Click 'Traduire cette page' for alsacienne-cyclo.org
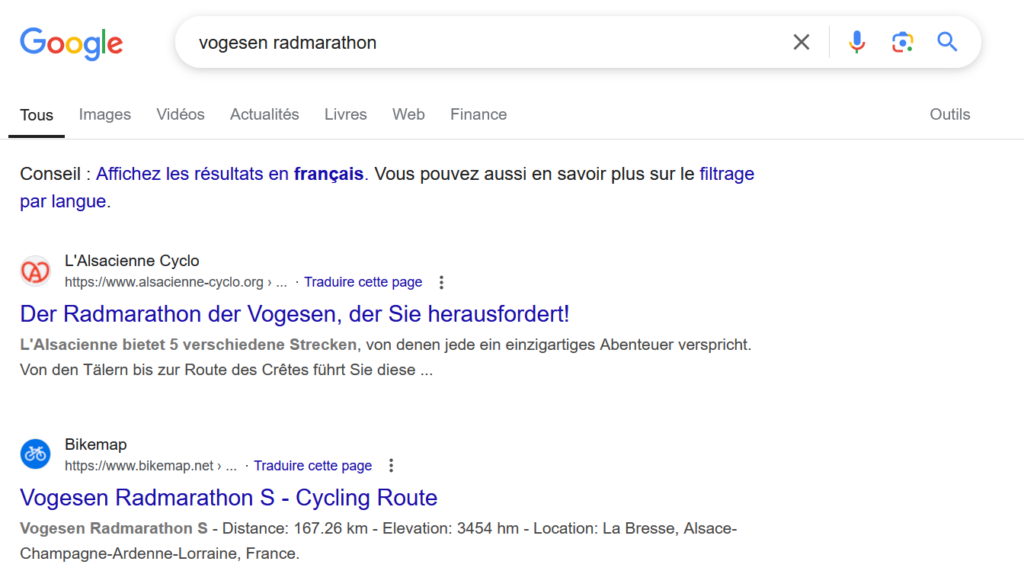The width and height of the screenshot is (1024, 571). [363, 282]
